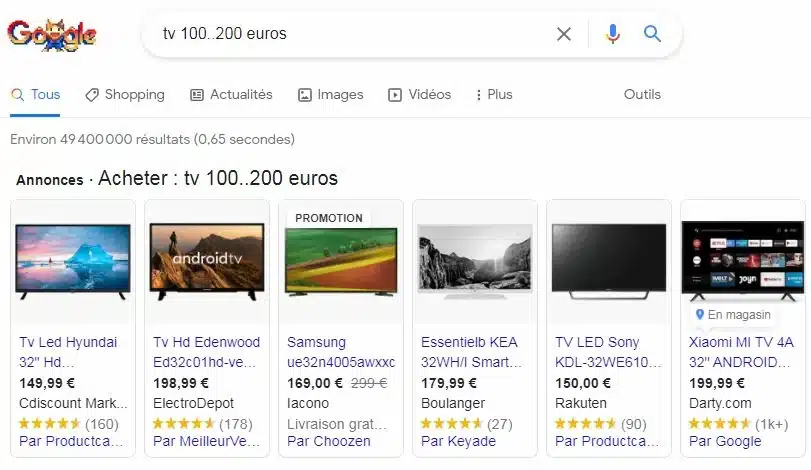The height and width of the screenshot is (470, 811).
Task: Click the 'Par Choozen' link
Action: pyautogui.click(x=328, y=442)
